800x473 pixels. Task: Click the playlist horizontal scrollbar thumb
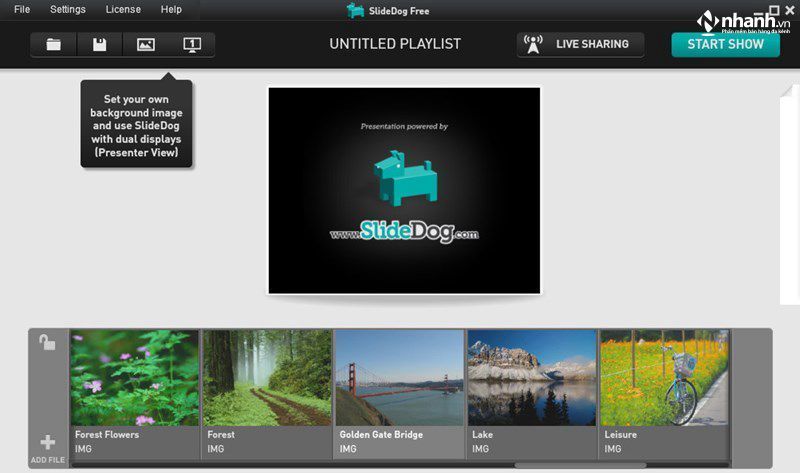(x=581, y=465)
